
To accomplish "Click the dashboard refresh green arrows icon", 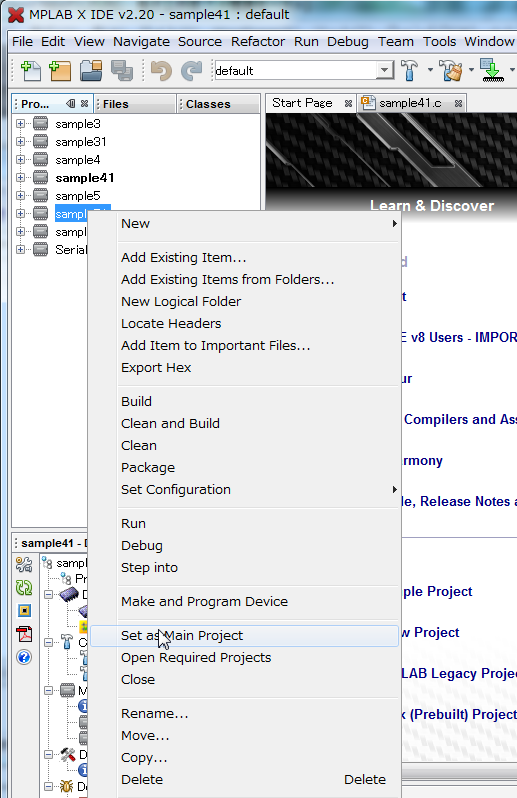I will pyautogui.click(x=24, y=588).
